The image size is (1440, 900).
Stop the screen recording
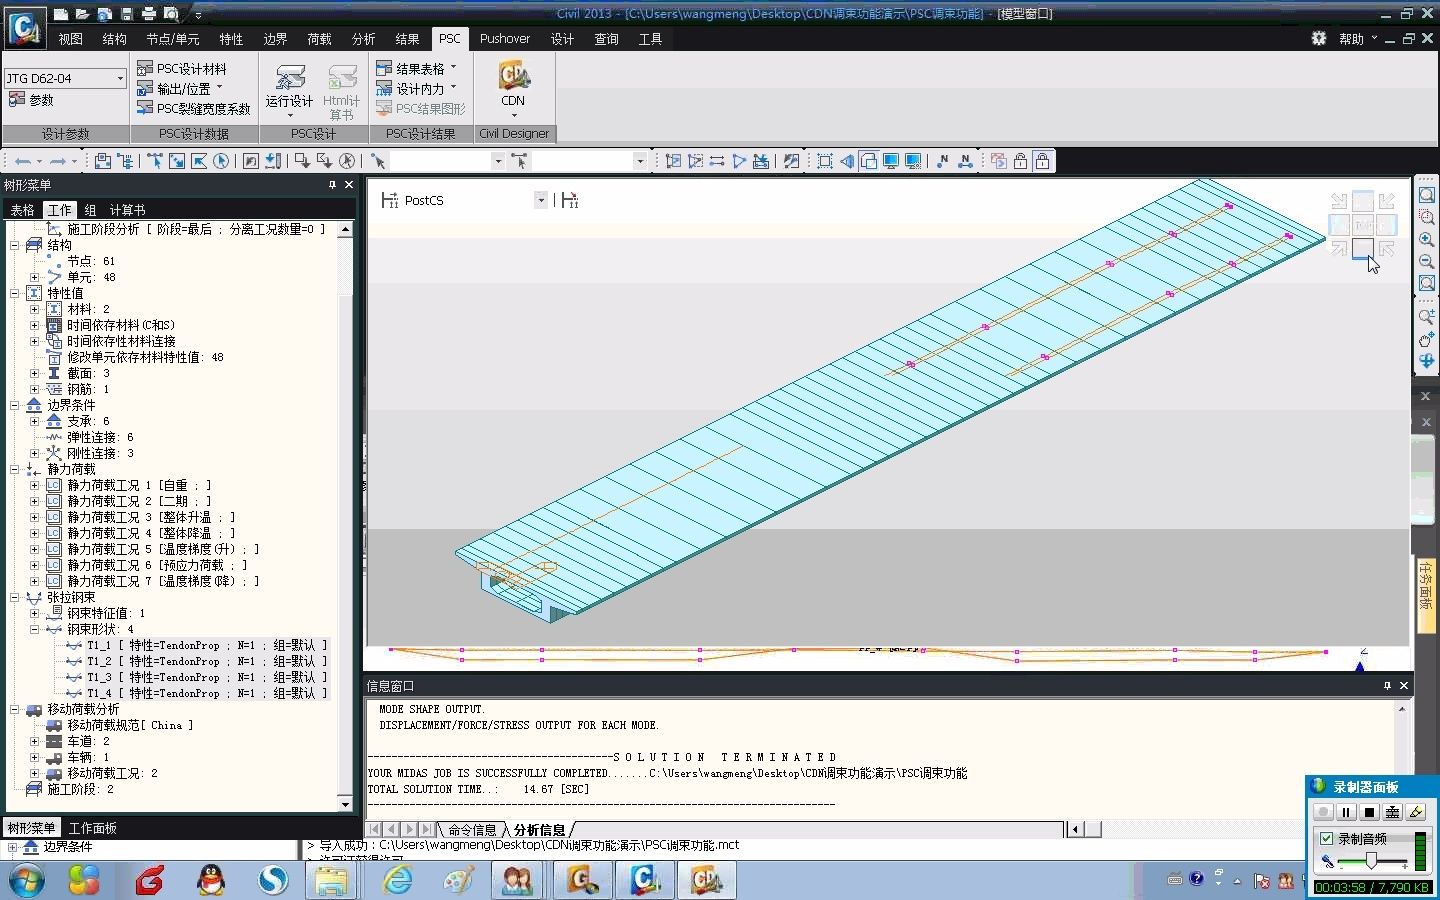(x=1369, y=813)
